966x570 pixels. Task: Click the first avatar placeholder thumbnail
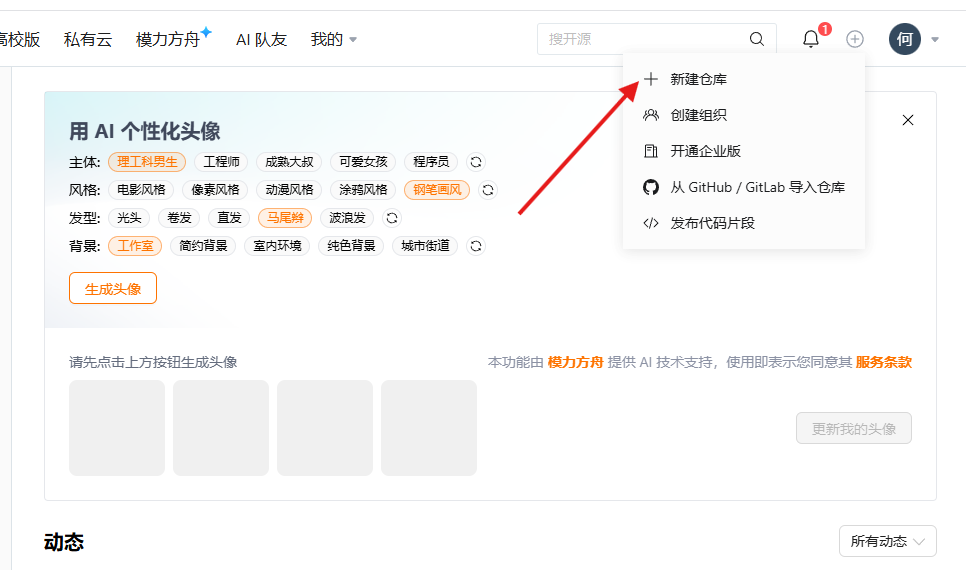(x=117, y=428)
